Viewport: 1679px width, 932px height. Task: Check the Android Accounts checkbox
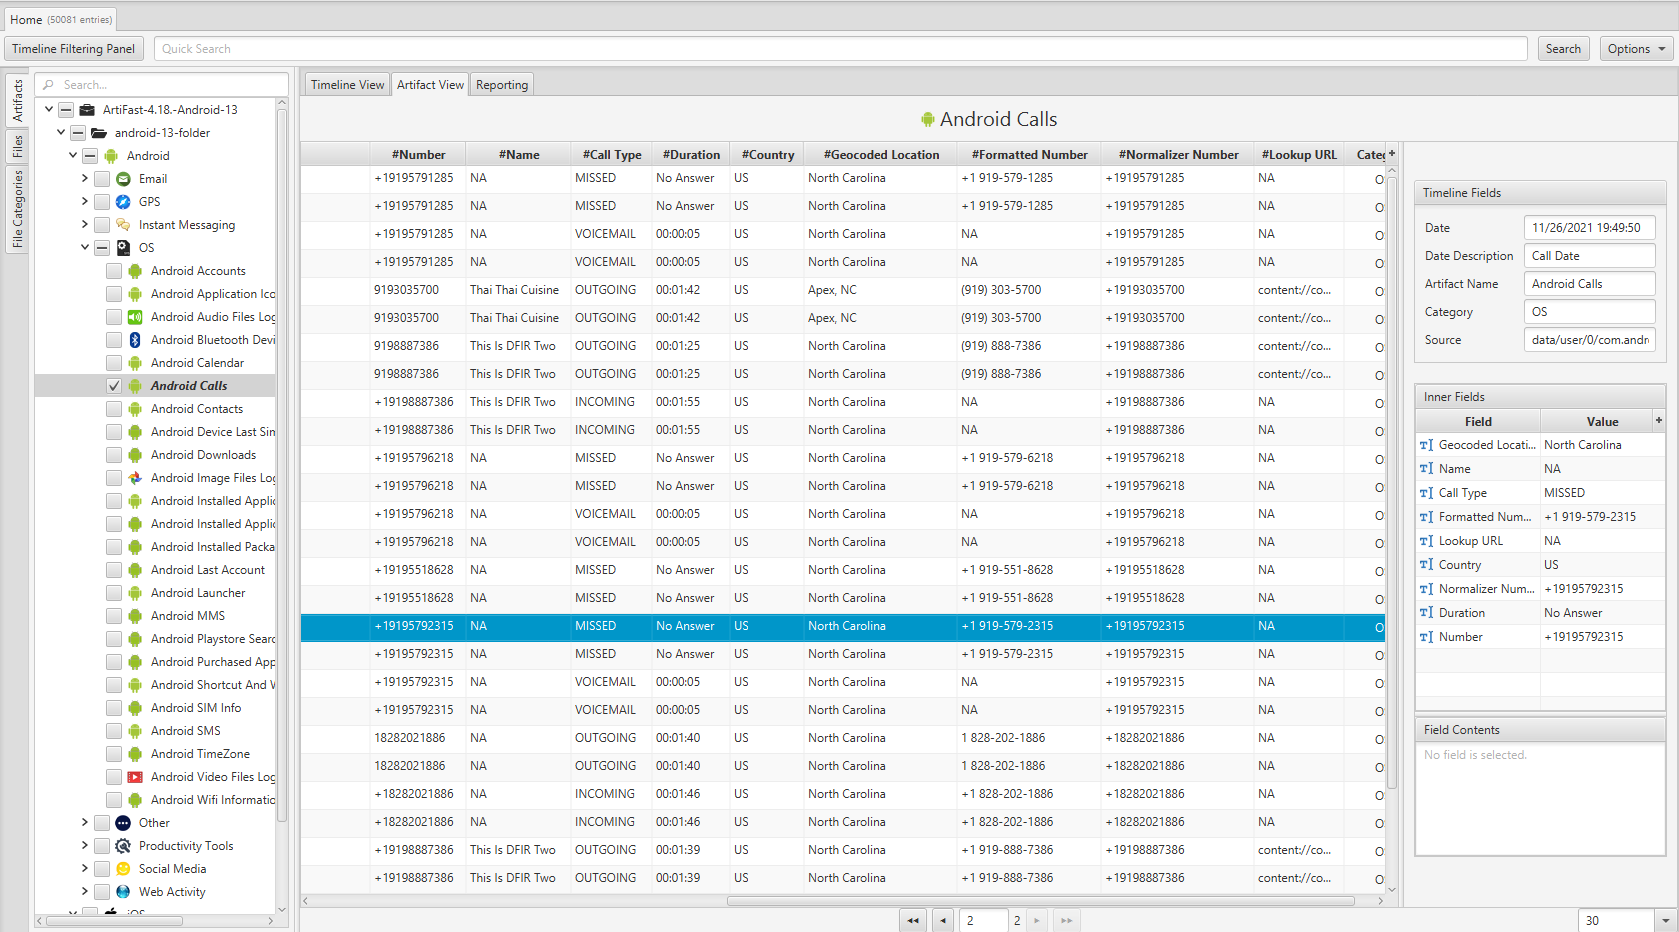pyautogui.click(x=114, y=271)
